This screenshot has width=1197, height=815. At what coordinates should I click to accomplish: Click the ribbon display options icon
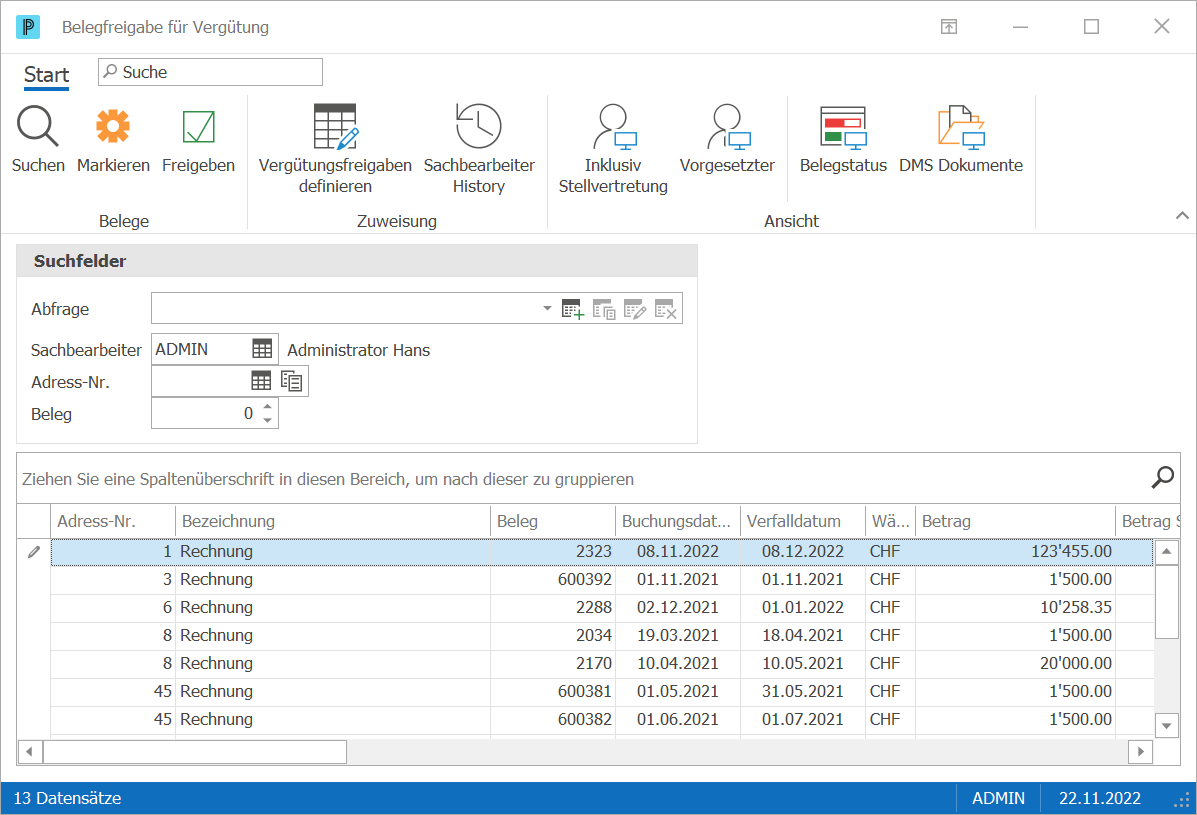949,27
